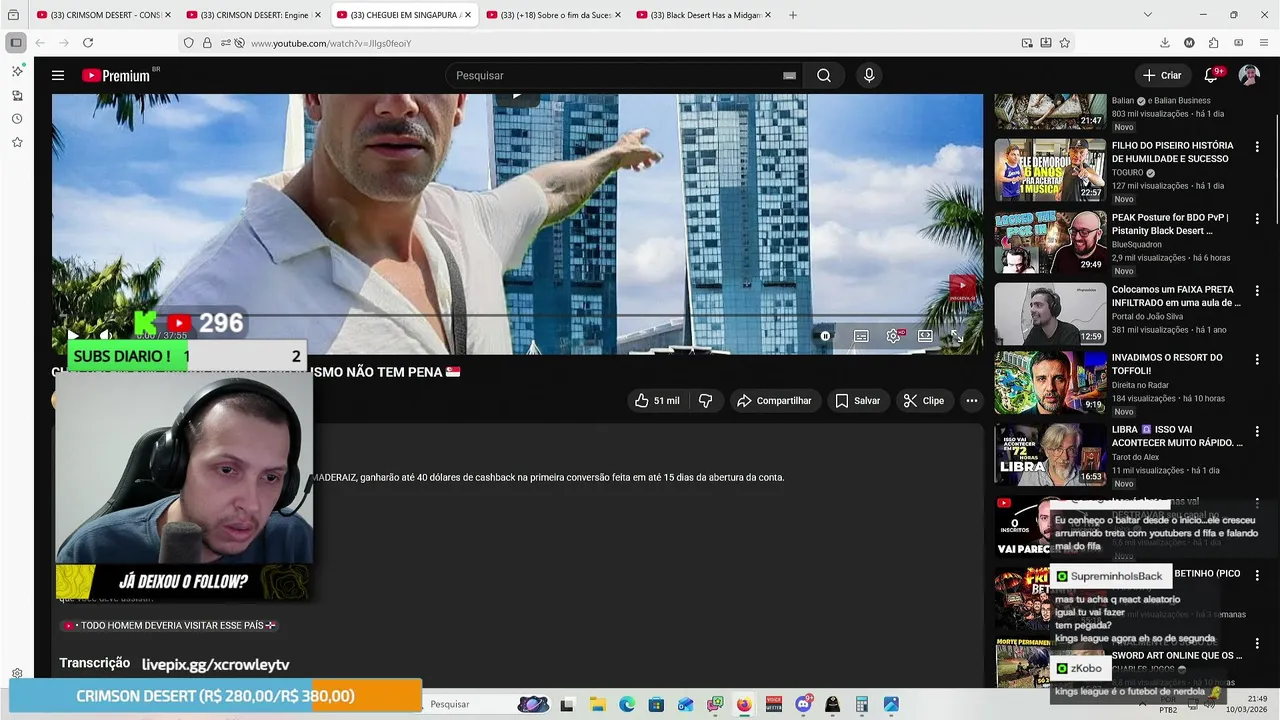Like the video with 51 mil

[658, 400]
